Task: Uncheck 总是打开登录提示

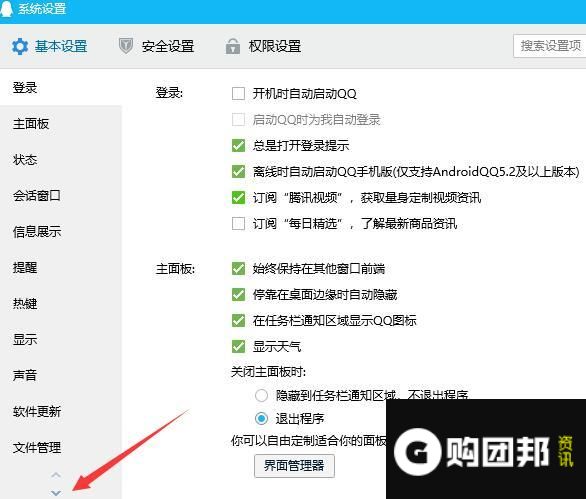Action: pyautogui.click(x=238, y=145)
